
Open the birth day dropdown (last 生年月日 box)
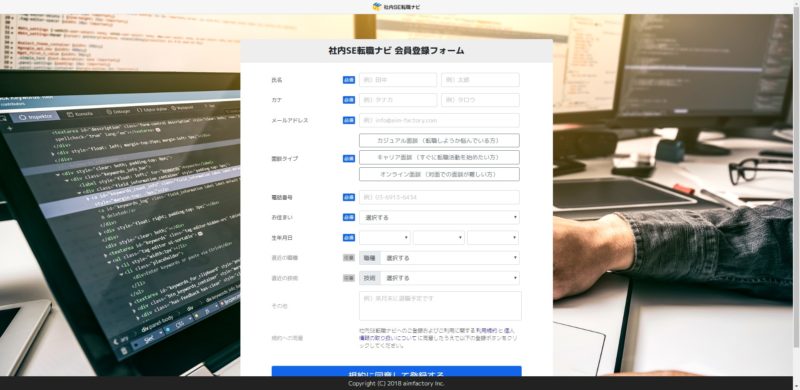(x=493, y=238)
